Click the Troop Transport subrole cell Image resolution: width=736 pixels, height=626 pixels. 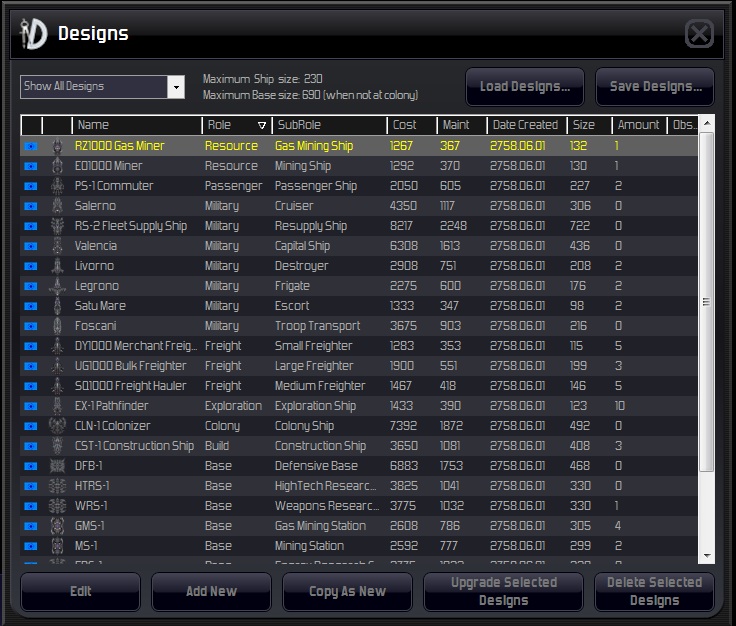318,326
